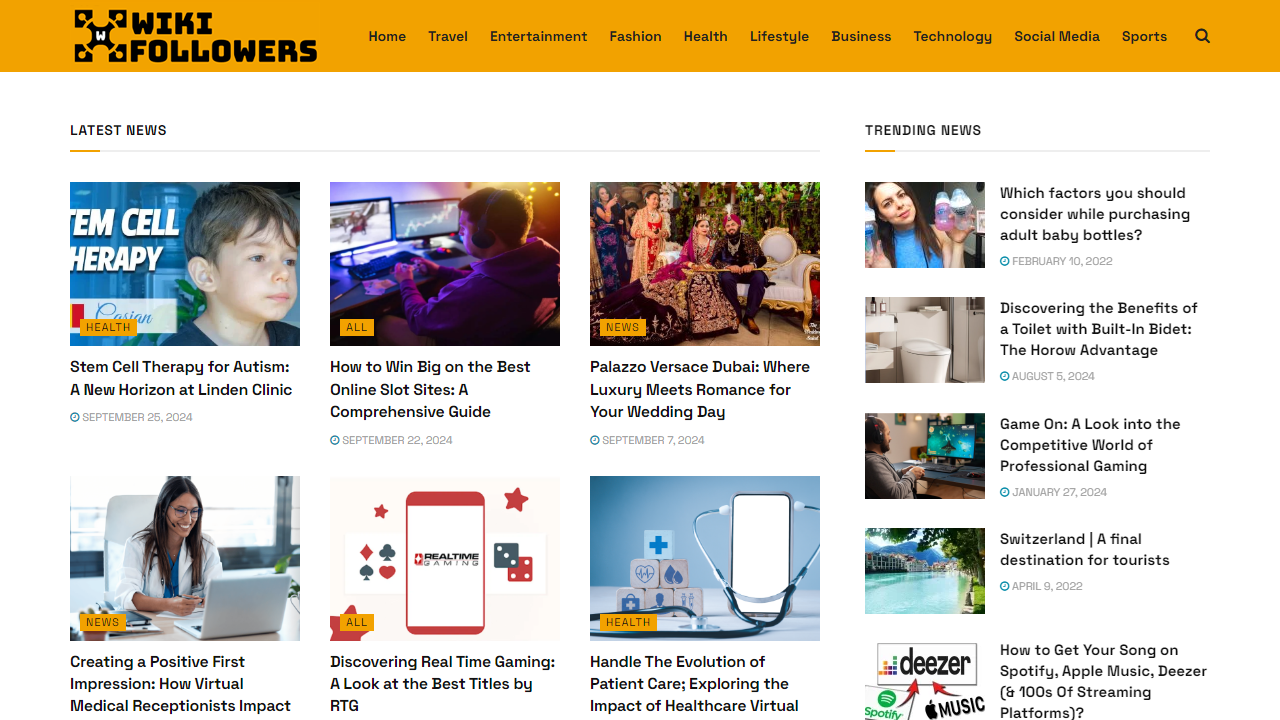The width and height of the screenshot is (1280, 720).
Task: Select Social Media in navigation
Action: click(x=1057, y=36)
